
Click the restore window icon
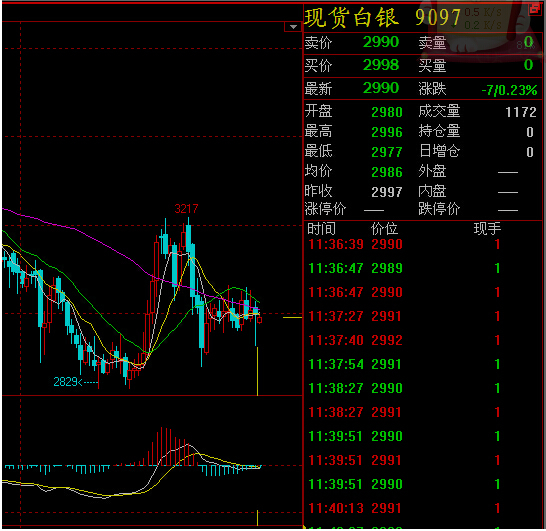pos(535,9)
